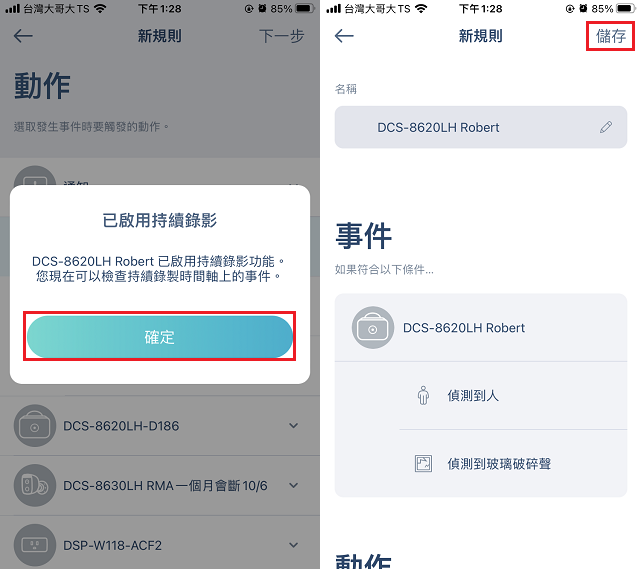Screen dimensions: 640x569
Task: Tap the glass break detection icon
Action: (423, 464)
